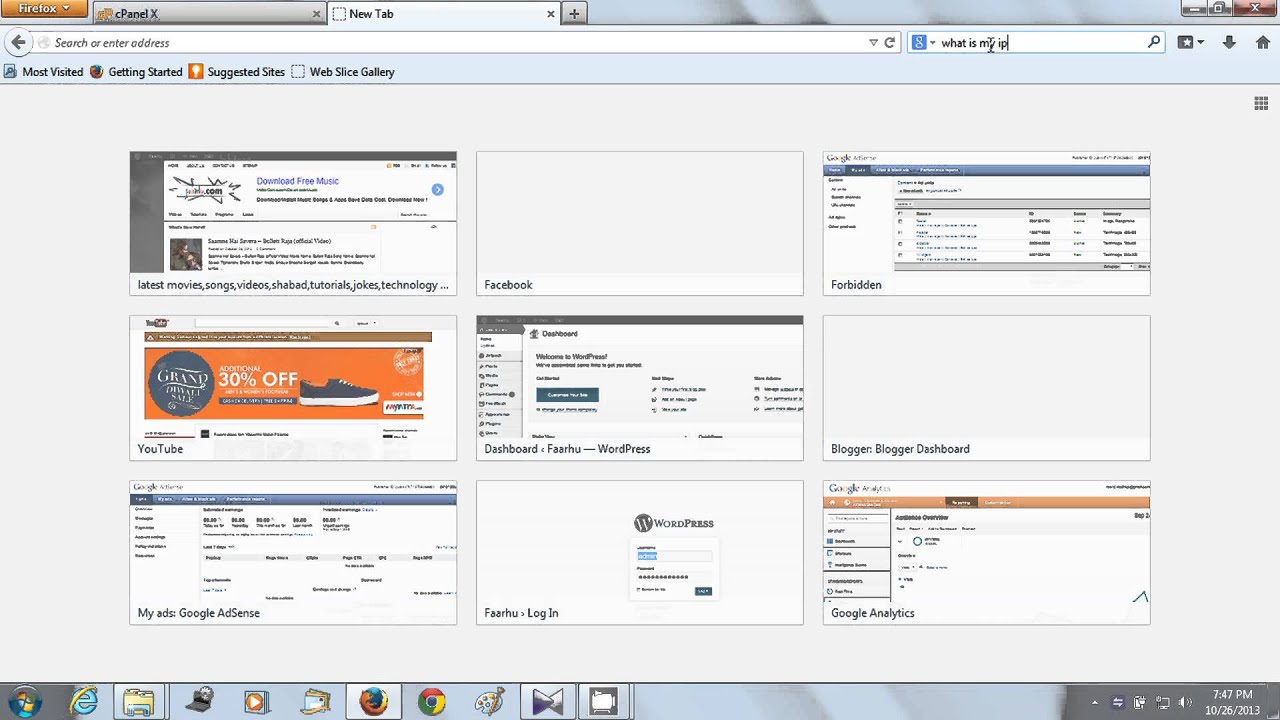The image size is (1280, 720).
Task: Open the Dashboard ‹ Faarhu — WordPress tile
Action: coord(640,388)
